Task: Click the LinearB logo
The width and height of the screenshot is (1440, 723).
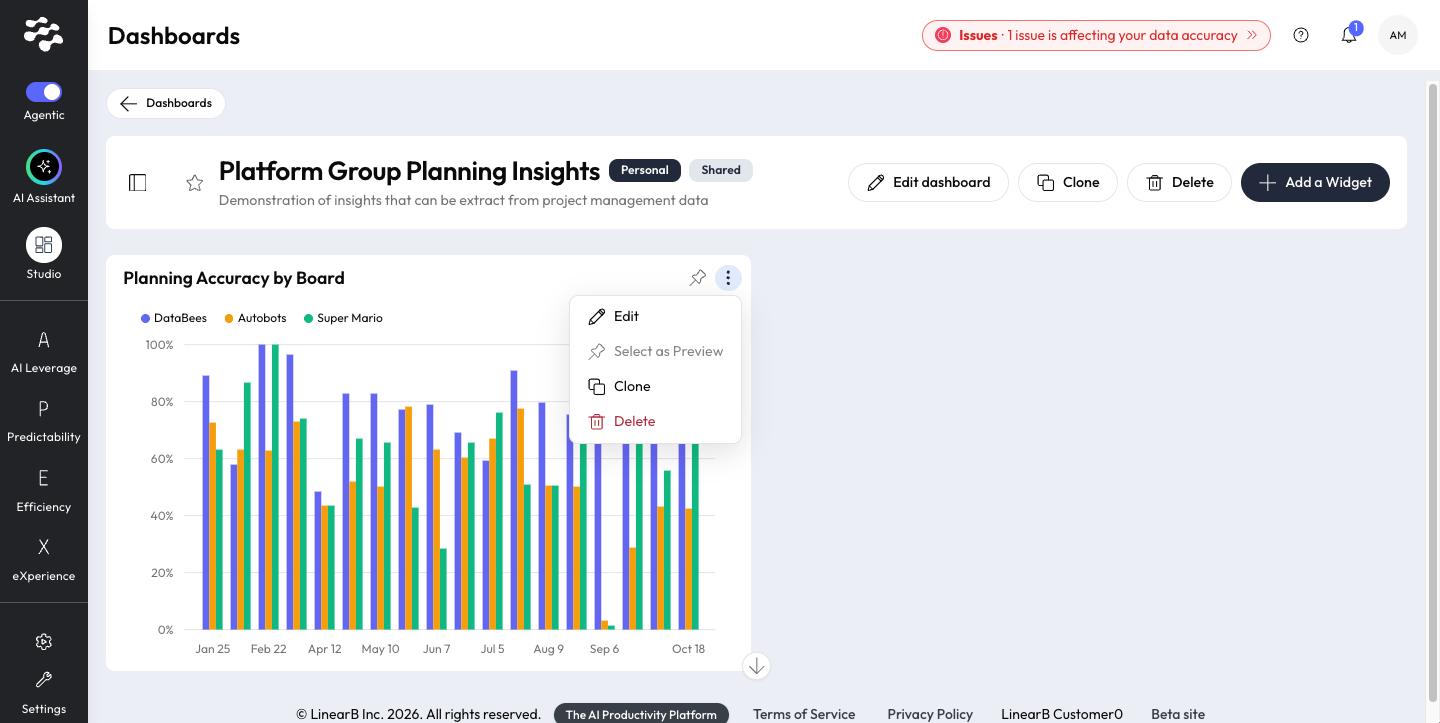Action: (44, 34)
